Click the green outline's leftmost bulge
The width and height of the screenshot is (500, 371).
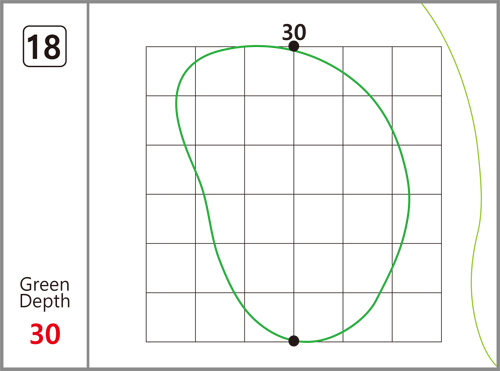click(x=176, y=102)
